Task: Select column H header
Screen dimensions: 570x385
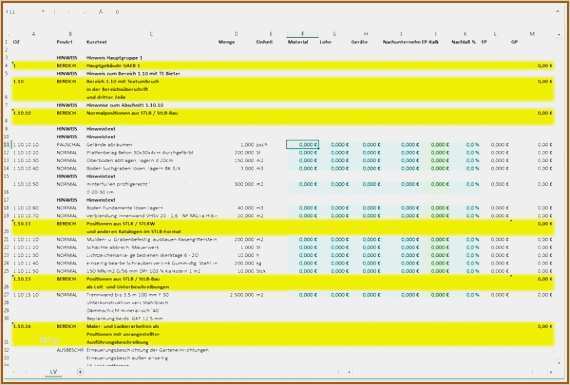Action: pos(366,34)
